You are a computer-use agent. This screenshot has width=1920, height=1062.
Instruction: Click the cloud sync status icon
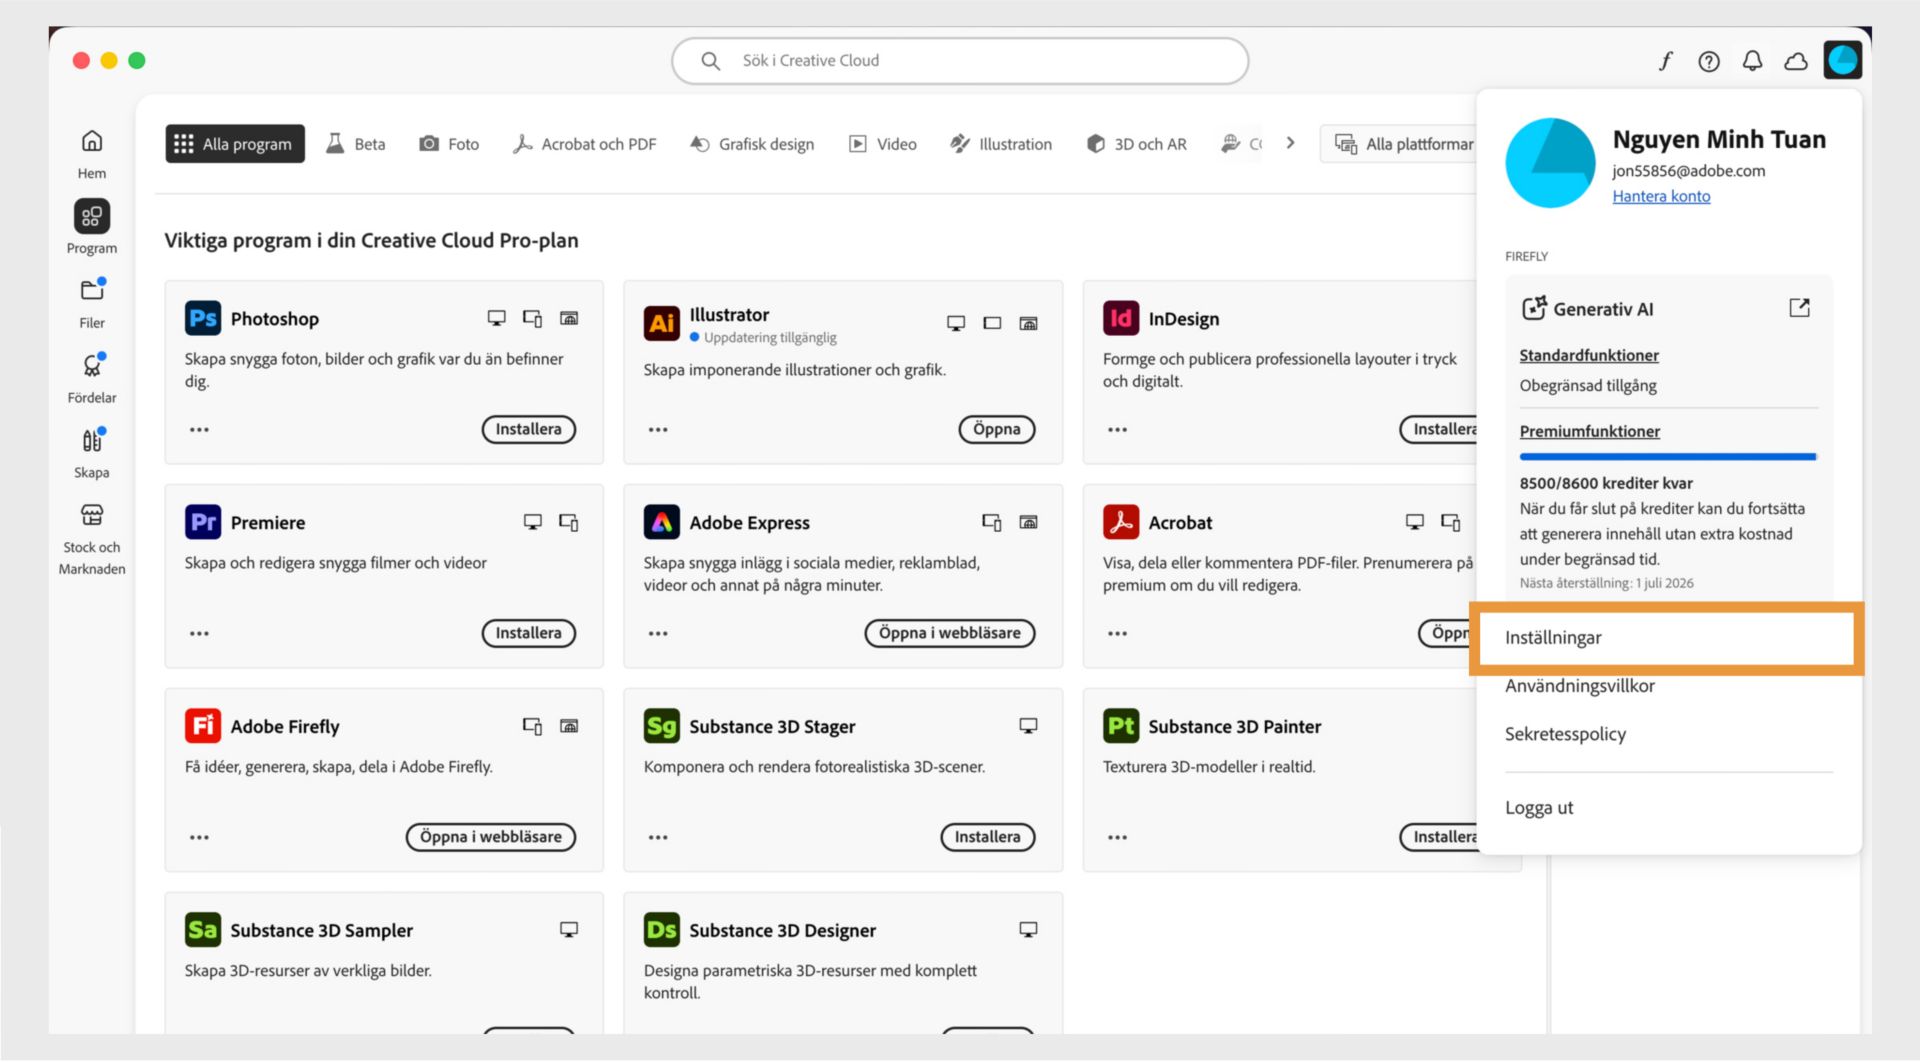pyautogui.click(x=1796, y=61)
